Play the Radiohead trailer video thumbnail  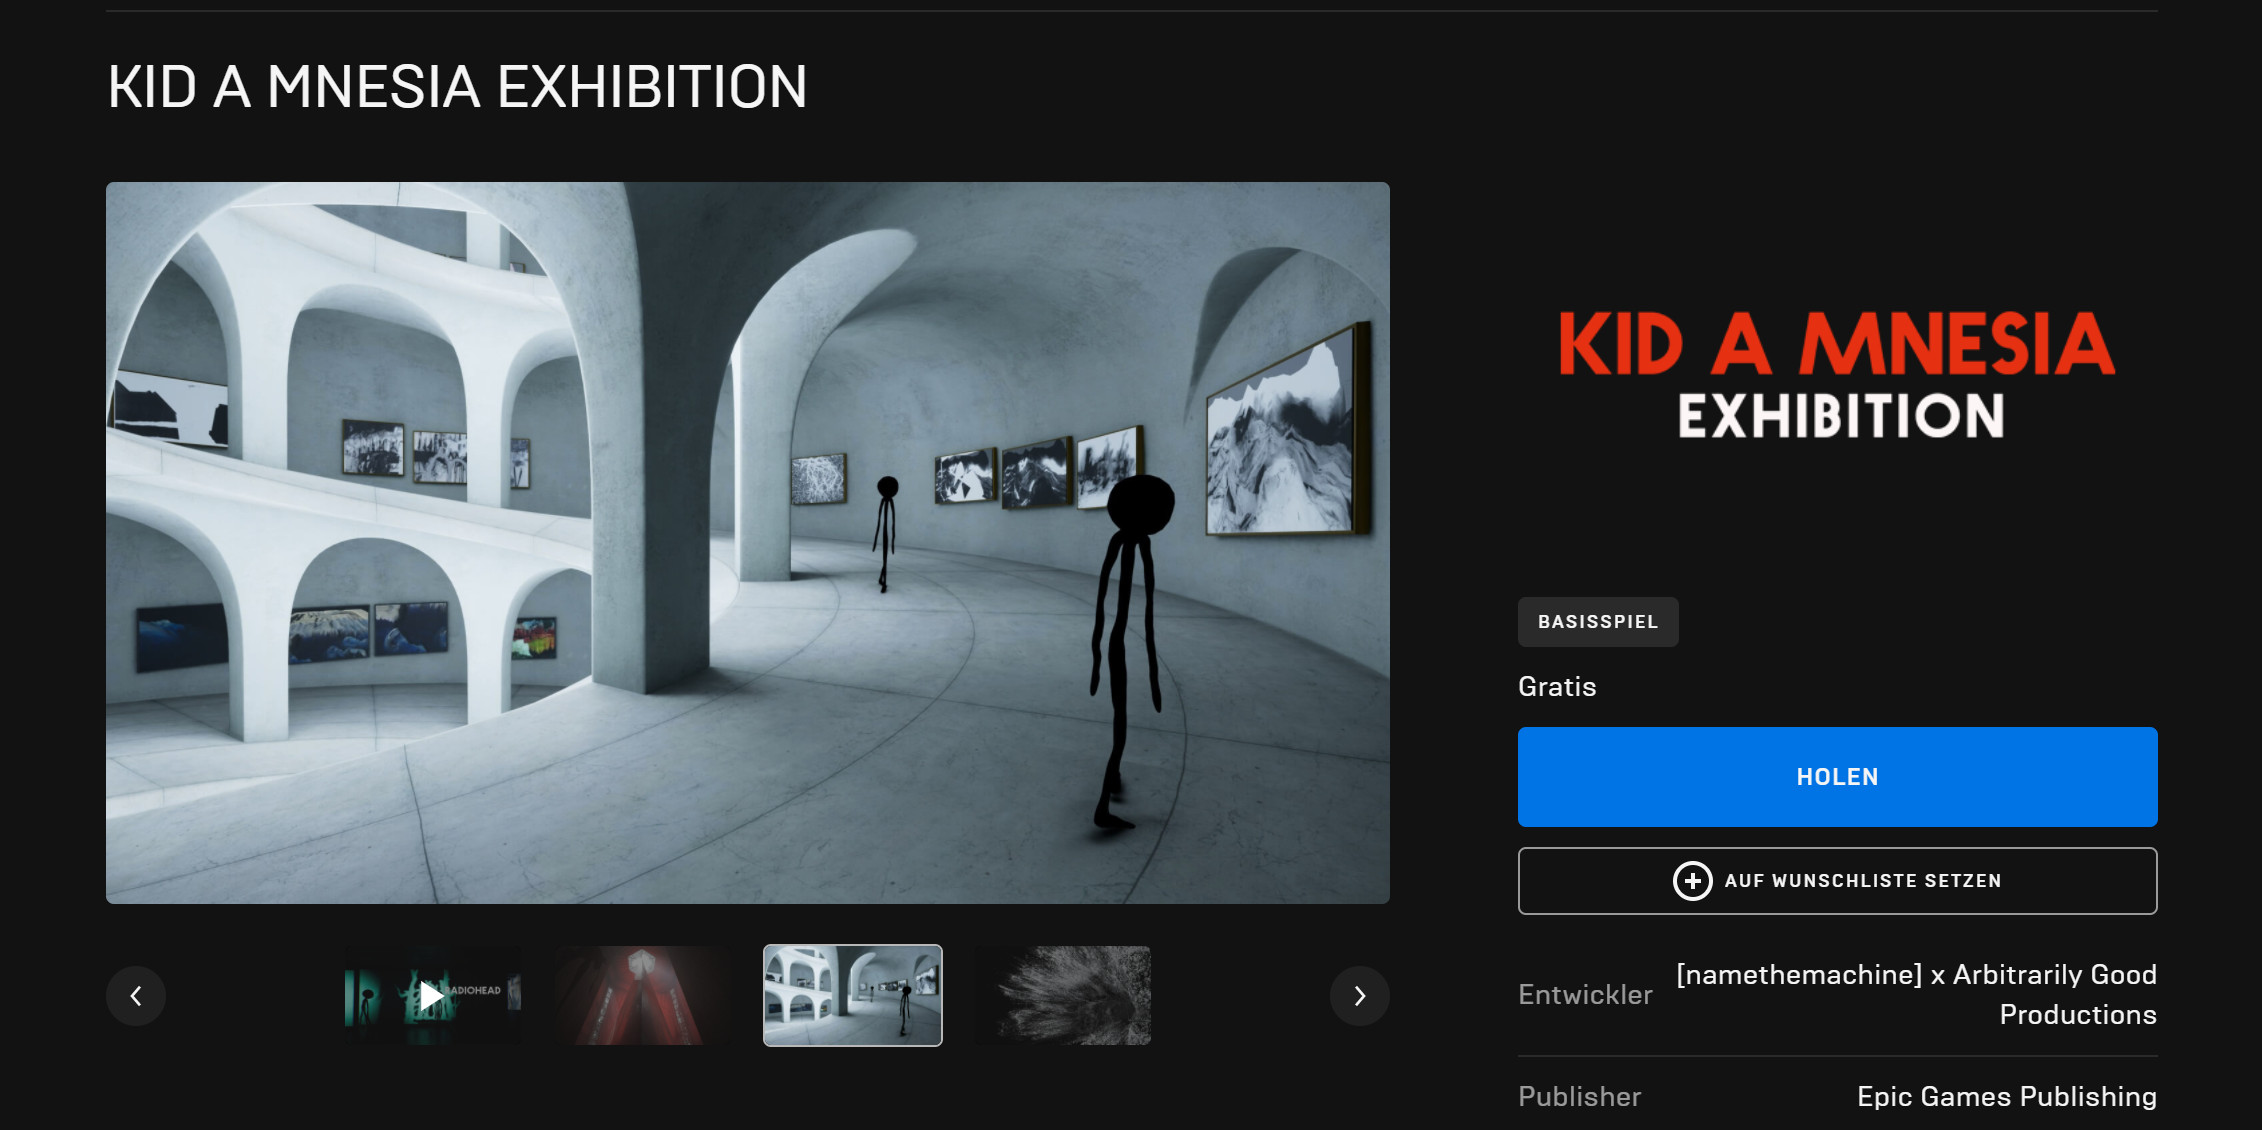click(431, 996)
